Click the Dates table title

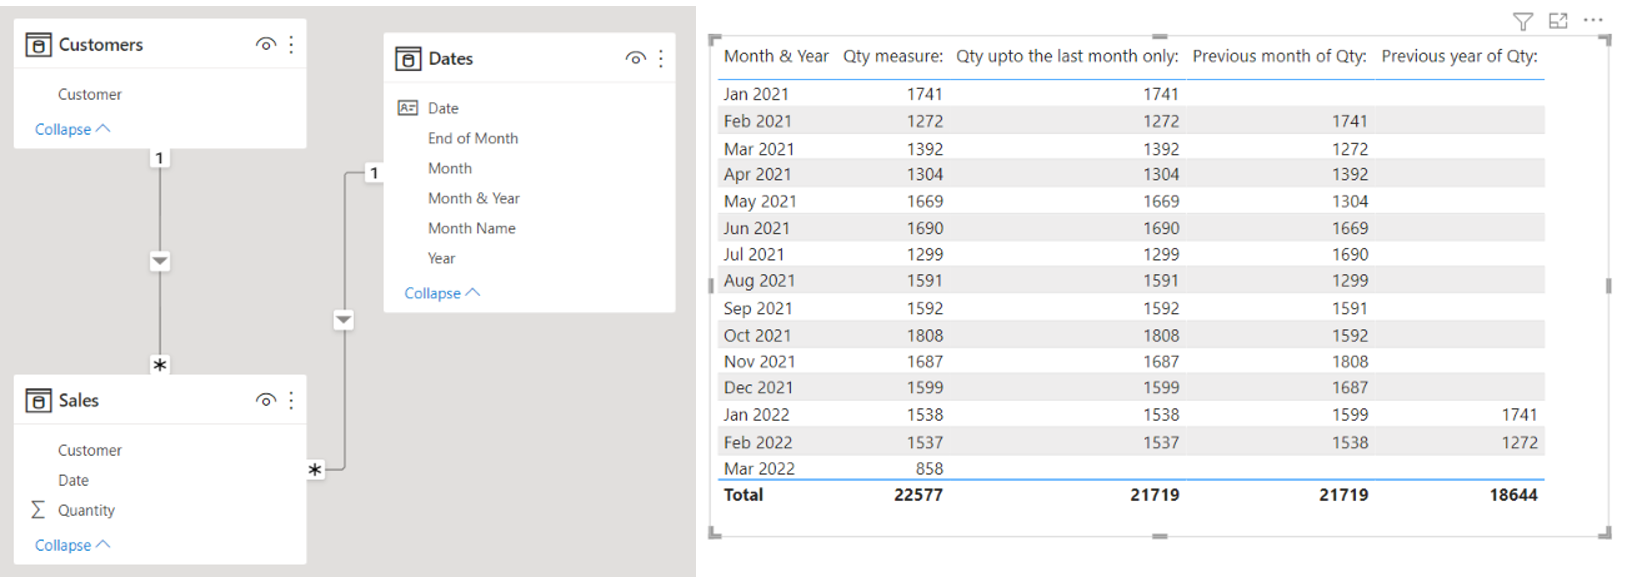click(x=451, y=59)
